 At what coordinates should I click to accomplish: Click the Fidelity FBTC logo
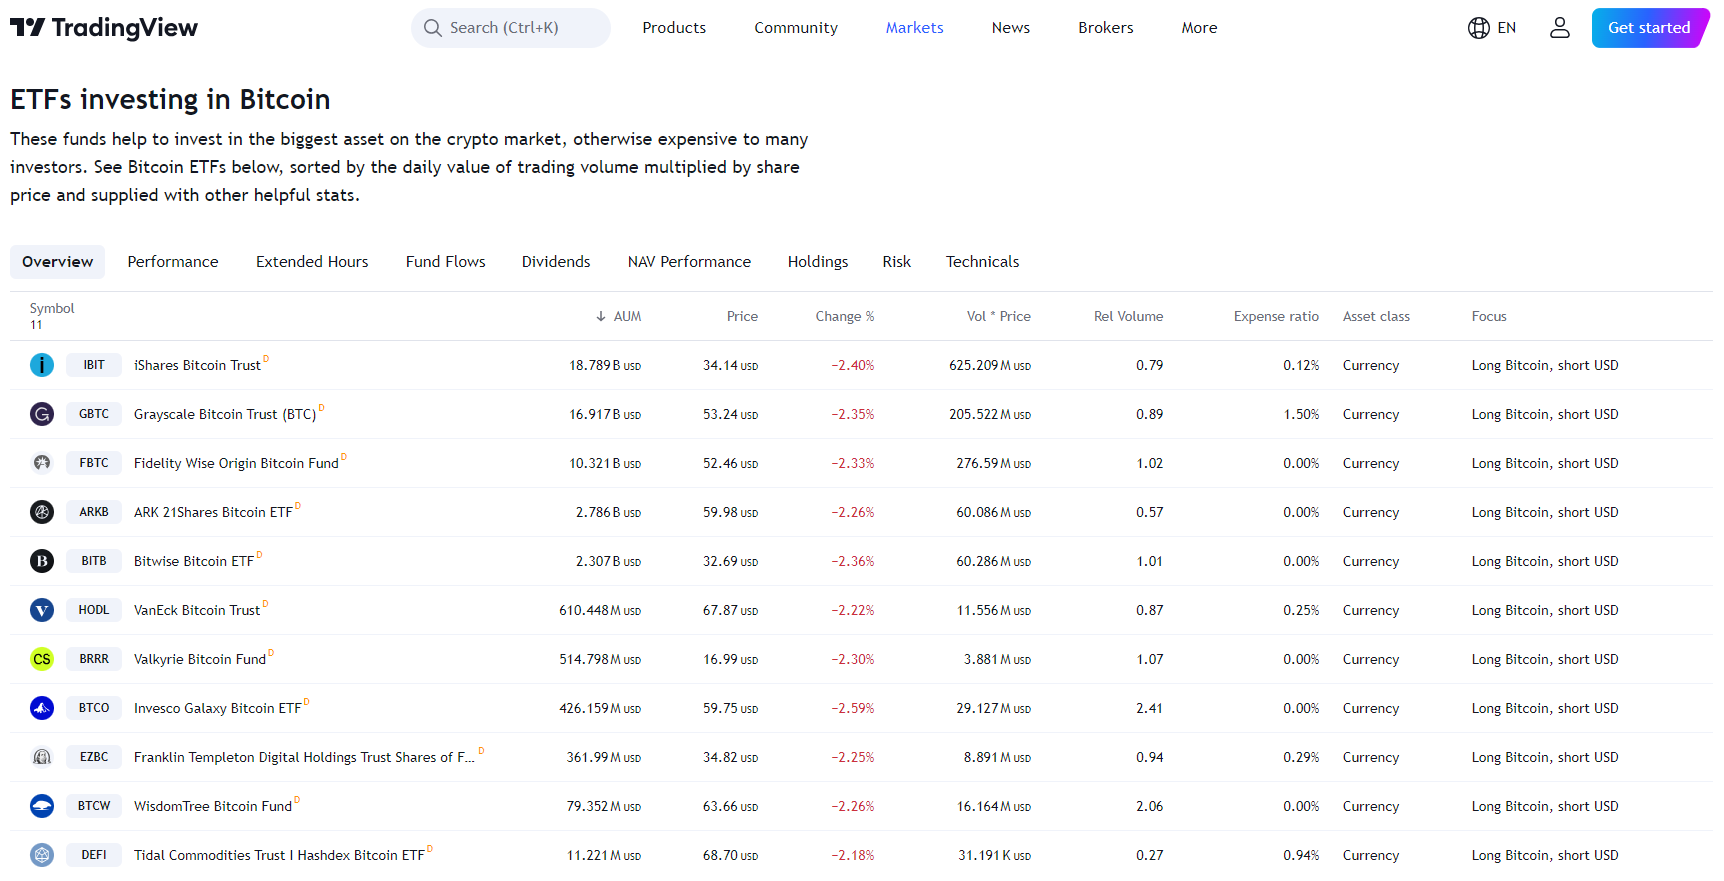coord(42,463)
